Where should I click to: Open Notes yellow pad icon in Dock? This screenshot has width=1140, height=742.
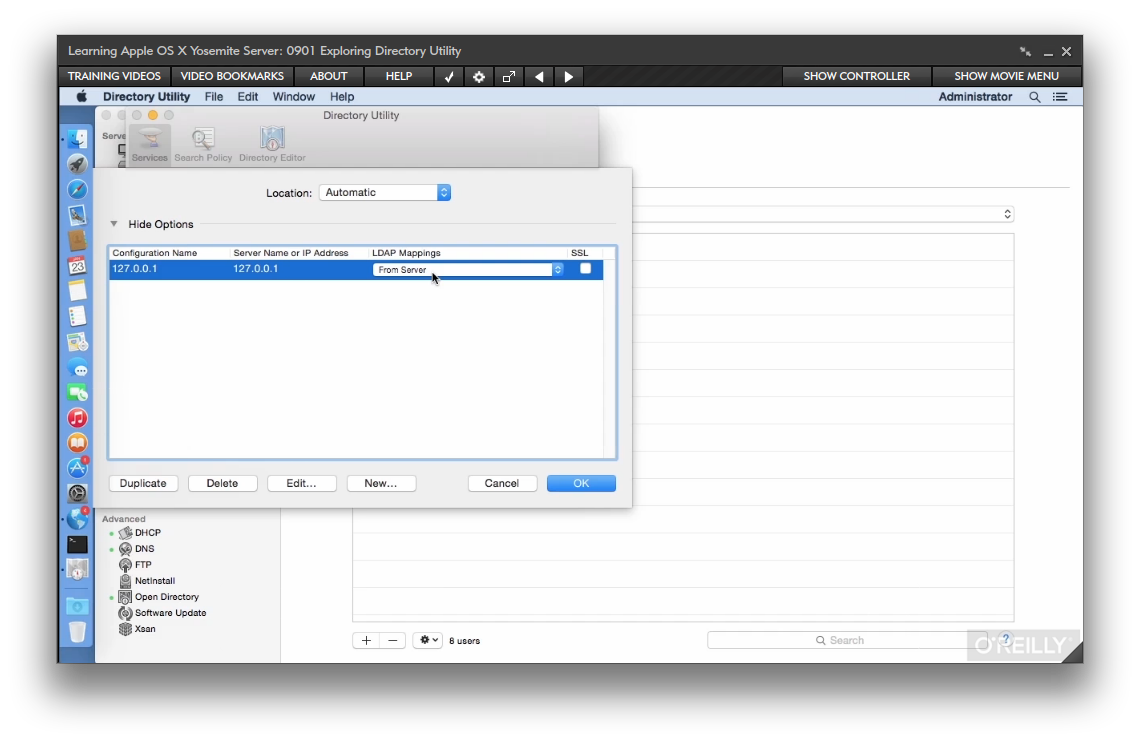click(77, 291)
